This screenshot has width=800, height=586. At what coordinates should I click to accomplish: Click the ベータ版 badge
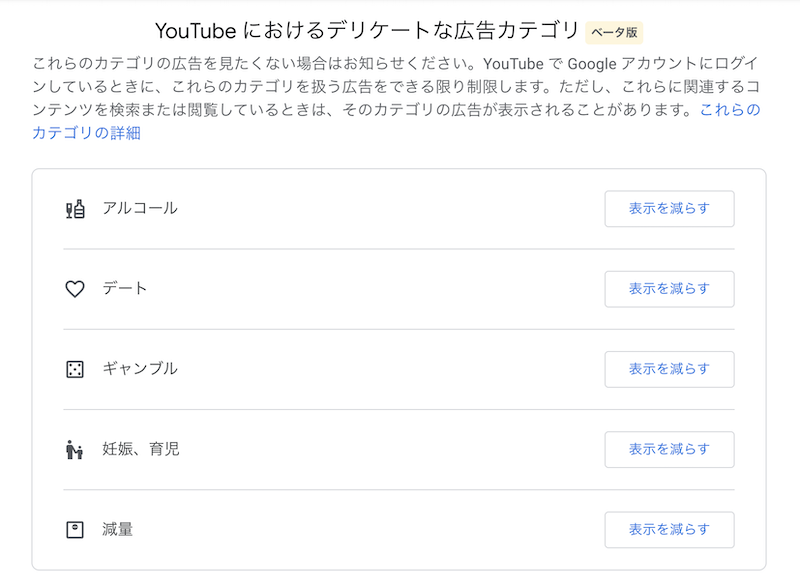click(614, 32)
